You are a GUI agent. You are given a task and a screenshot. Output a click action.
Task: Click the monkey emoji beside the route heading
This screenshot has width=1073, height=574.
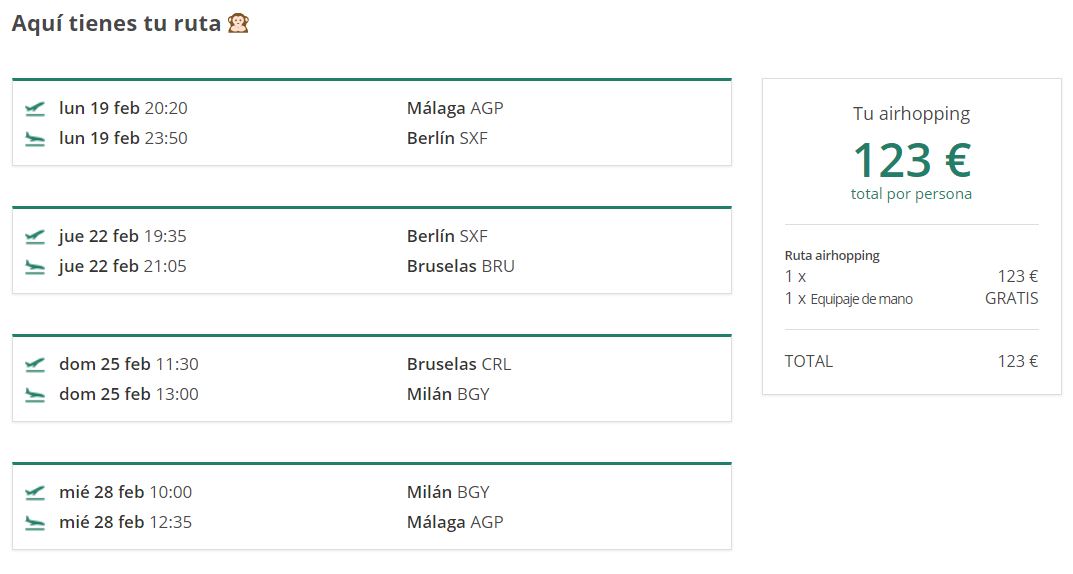click(238, 23)
